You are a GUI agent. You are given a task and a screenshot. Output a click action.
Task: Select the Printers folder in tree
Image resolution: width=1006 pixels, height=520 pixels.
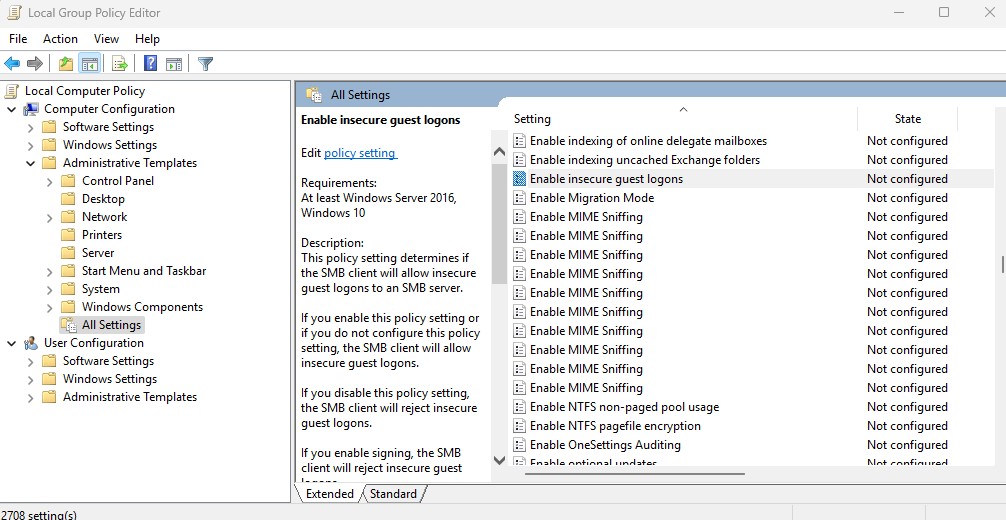102,235
